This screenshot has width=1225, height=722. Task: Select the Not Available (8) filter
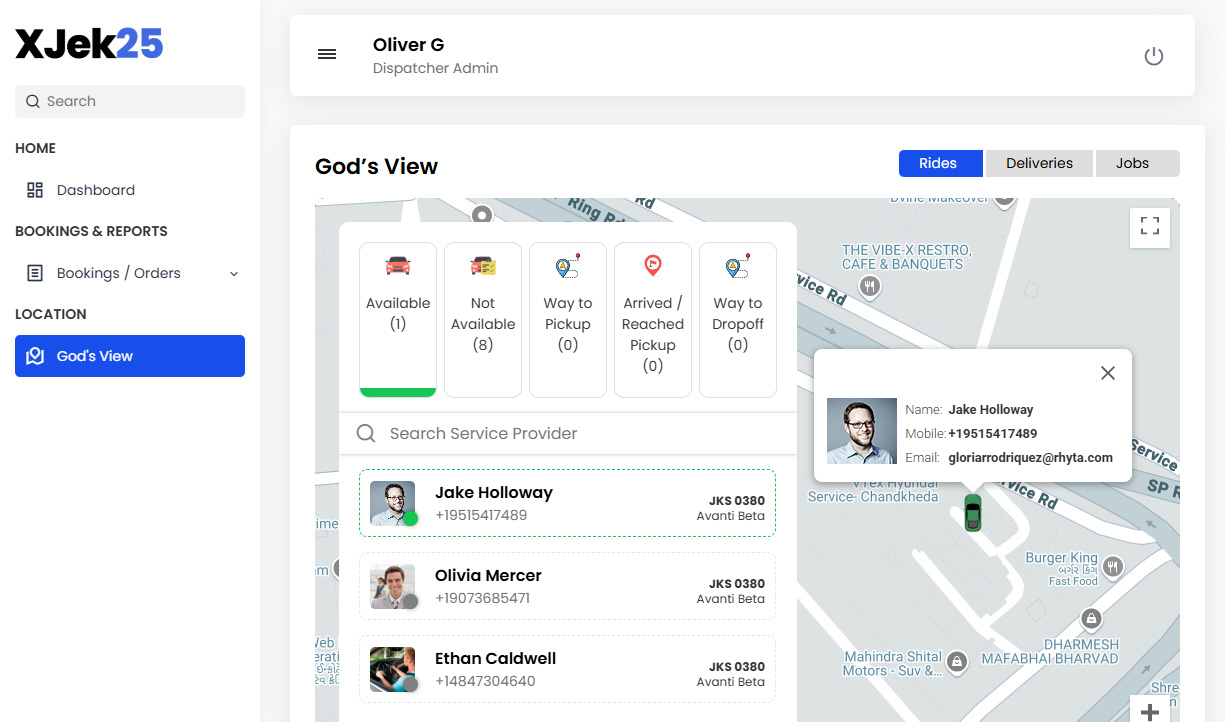483,319
